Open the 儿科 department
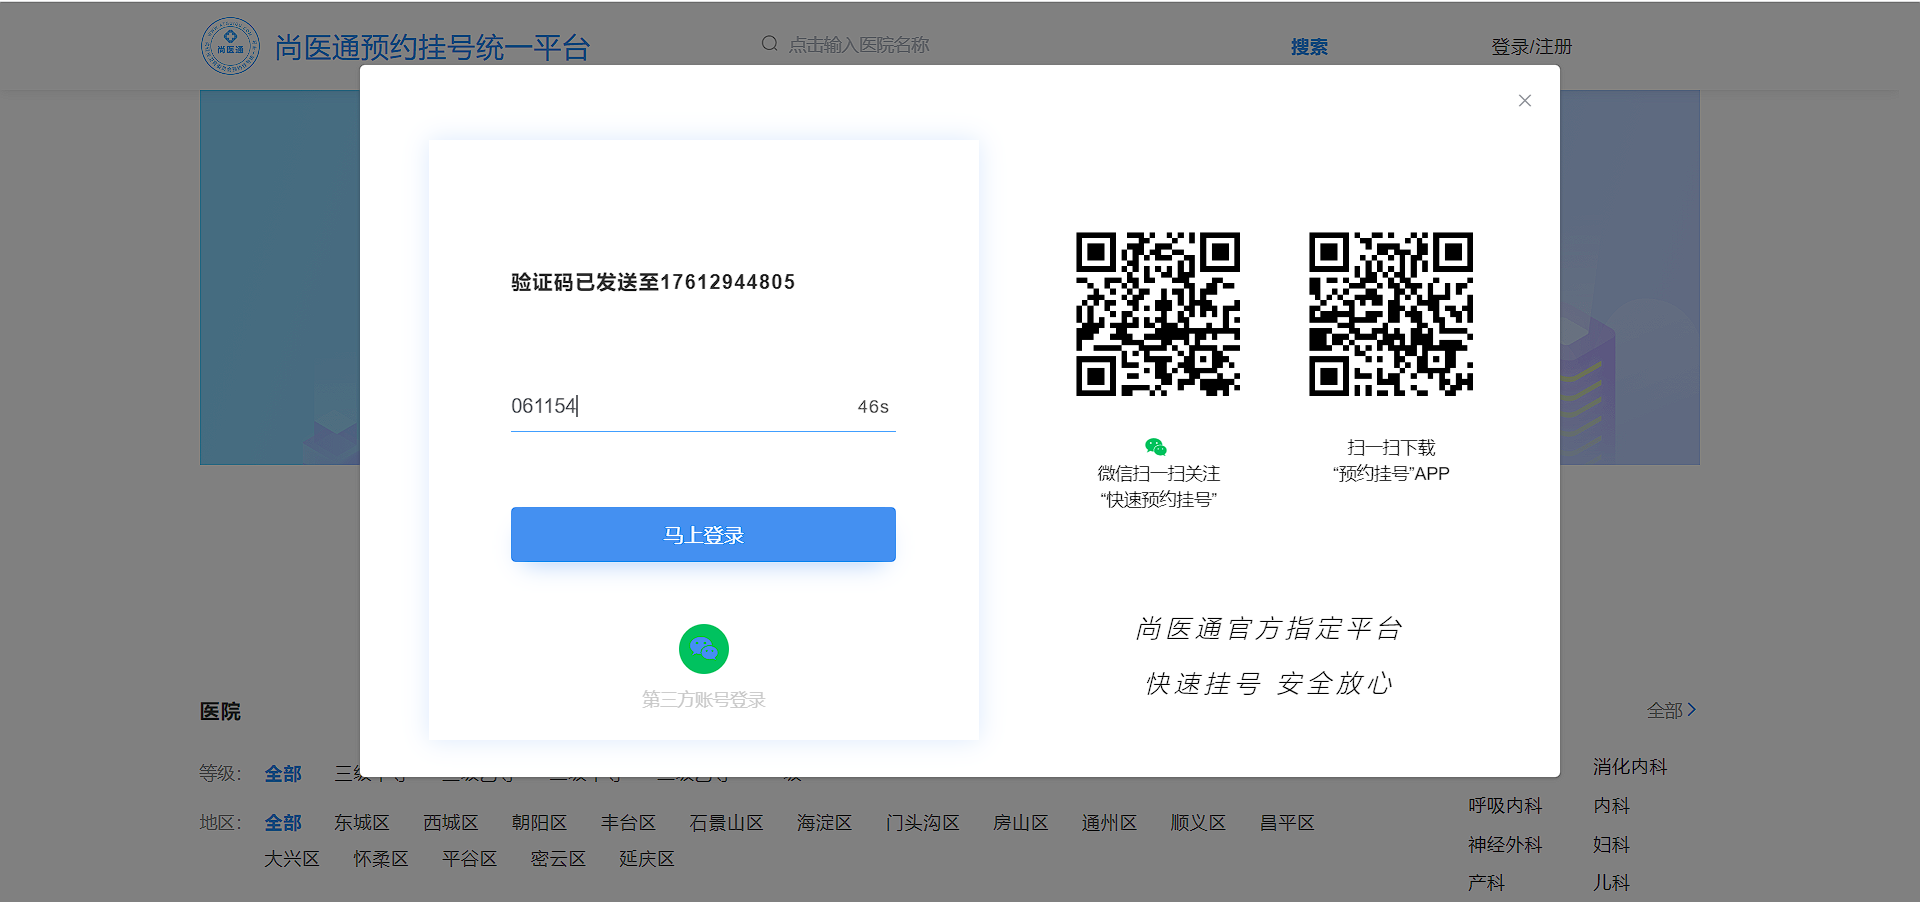 (1612, 883)
